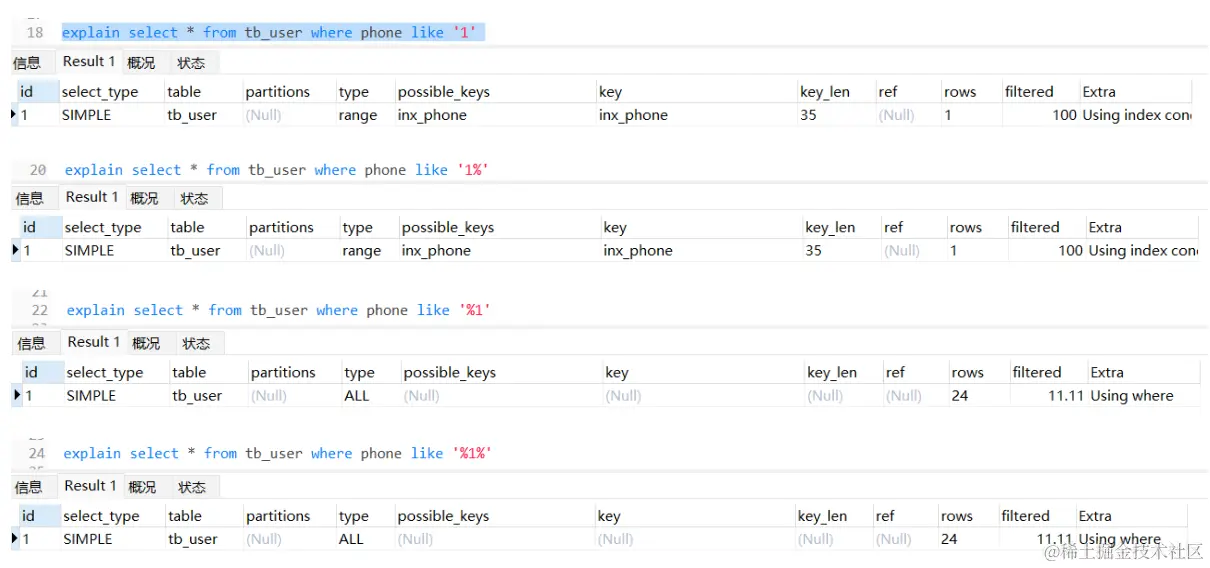Image resolution: width=1210 pixels, height=568 pixels.
Task: Open 概况 tab below the line 24 query
Action: (143, 487)
